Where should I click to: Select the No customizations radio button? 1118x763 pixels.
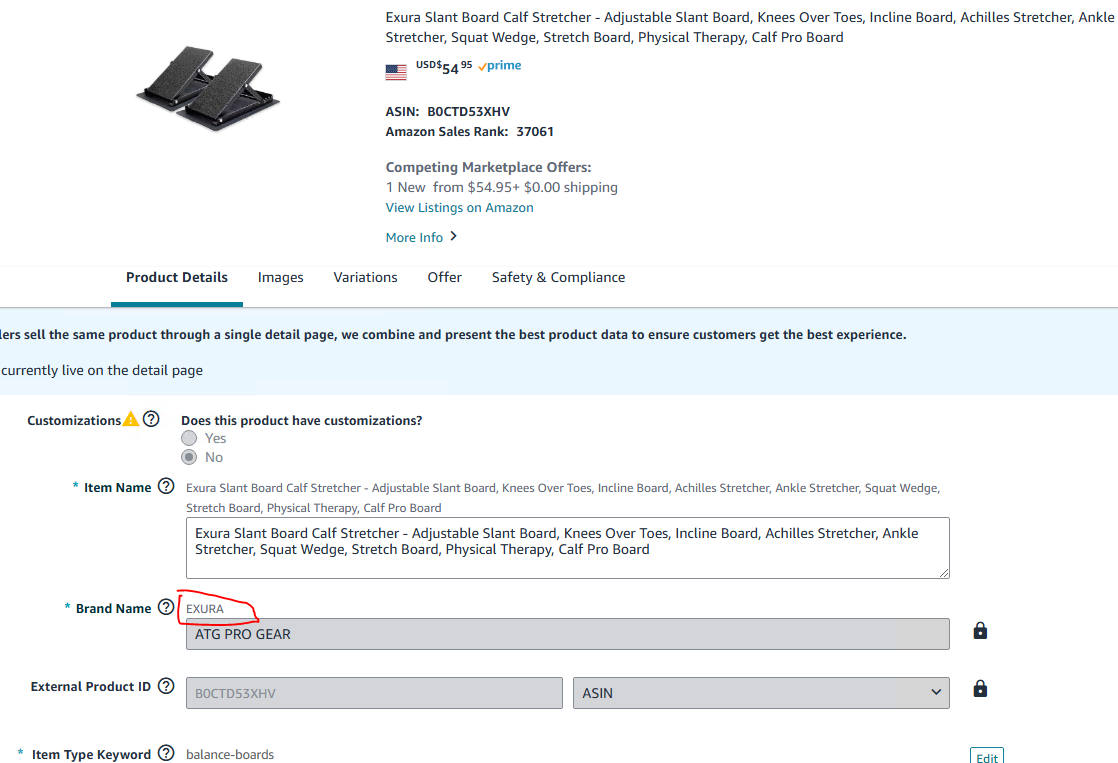tap(189, 457)
